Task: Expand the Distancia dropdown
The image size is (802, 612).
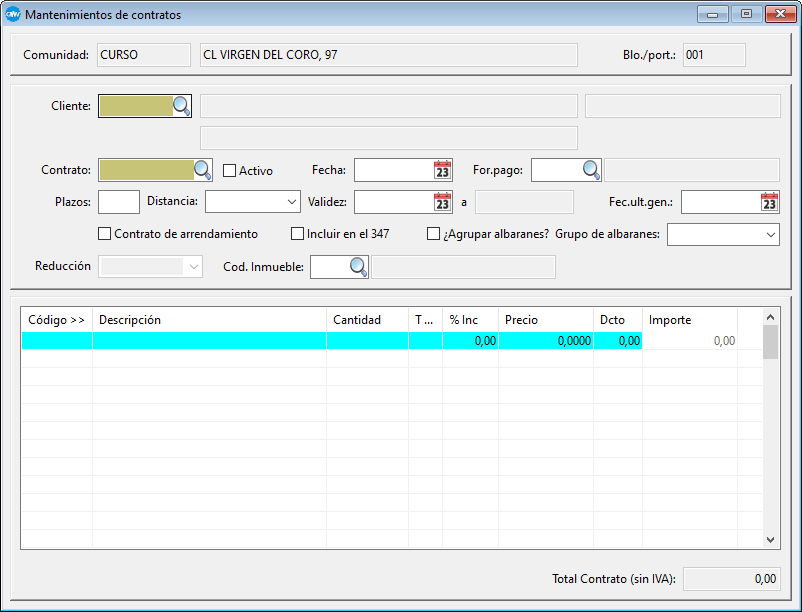Action: click(x=291, y=202)
